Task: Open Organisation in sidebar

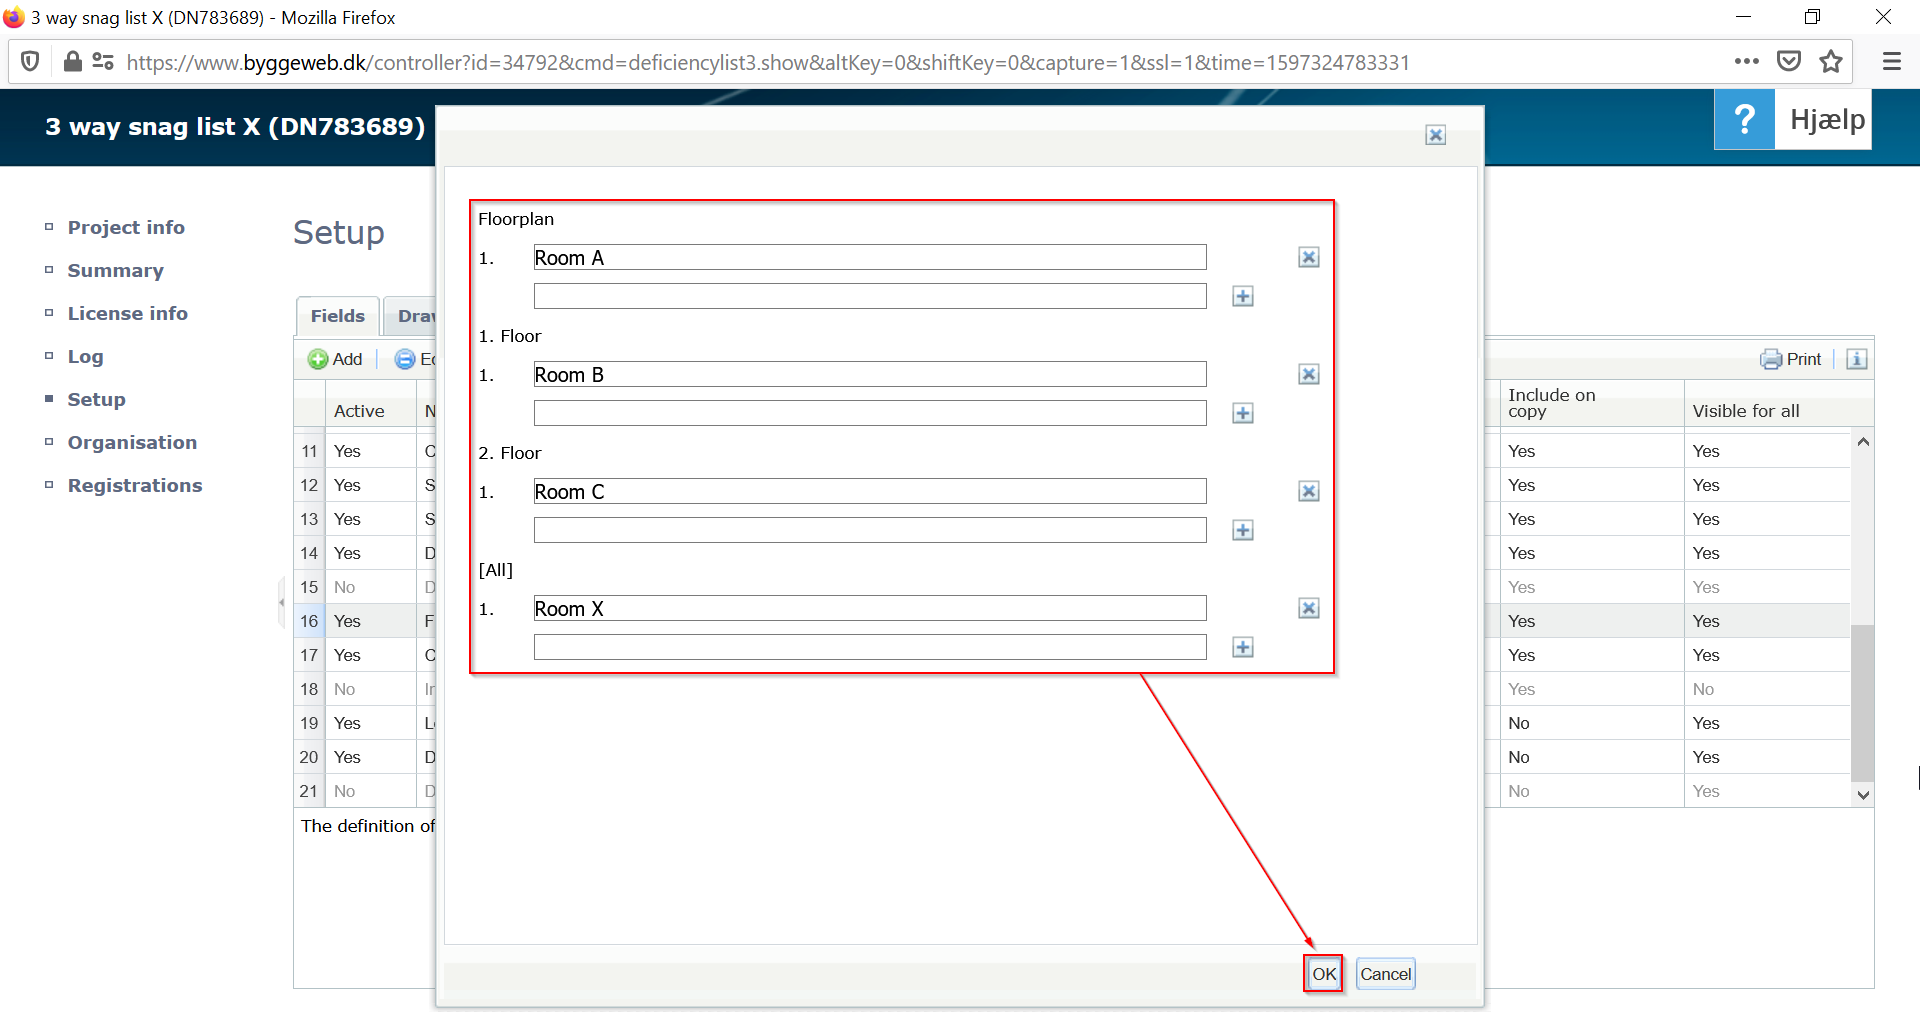Action: (x=132, y=442)
